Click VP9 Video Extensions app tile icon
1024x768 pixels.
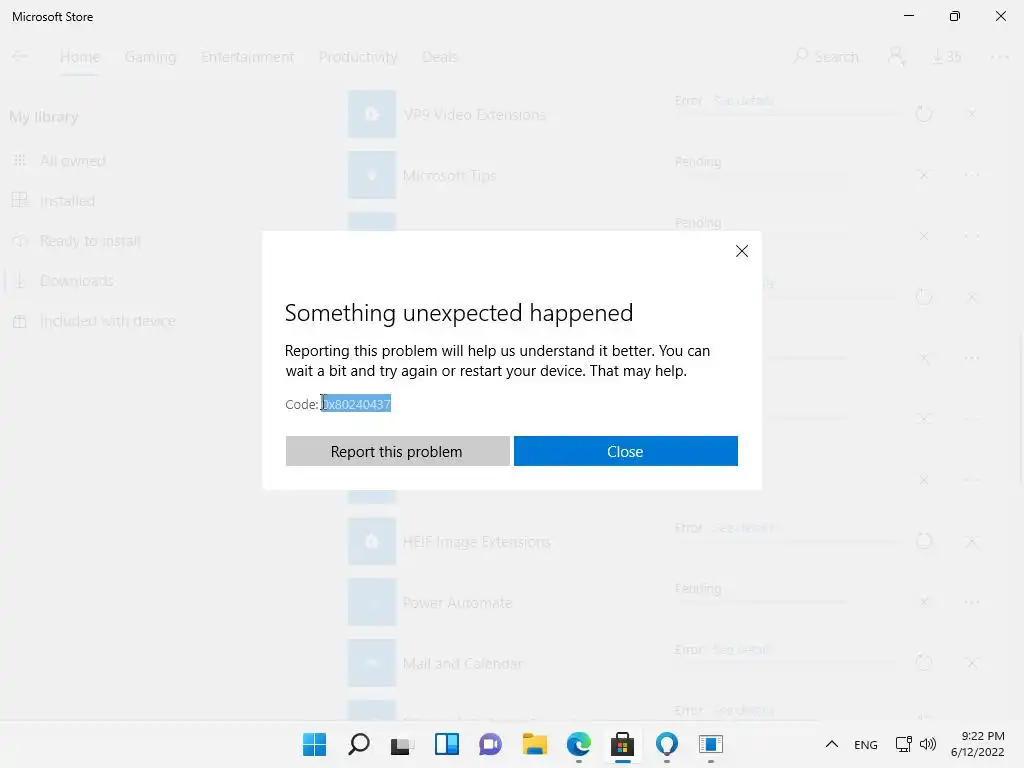point(372,114)
